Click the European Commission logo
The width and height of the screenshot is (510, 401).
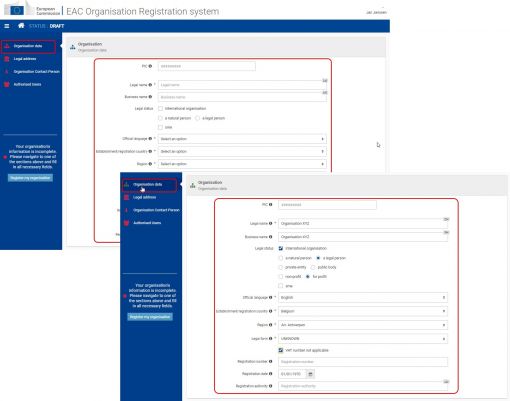pyautogui.click(x=32, y=9)
